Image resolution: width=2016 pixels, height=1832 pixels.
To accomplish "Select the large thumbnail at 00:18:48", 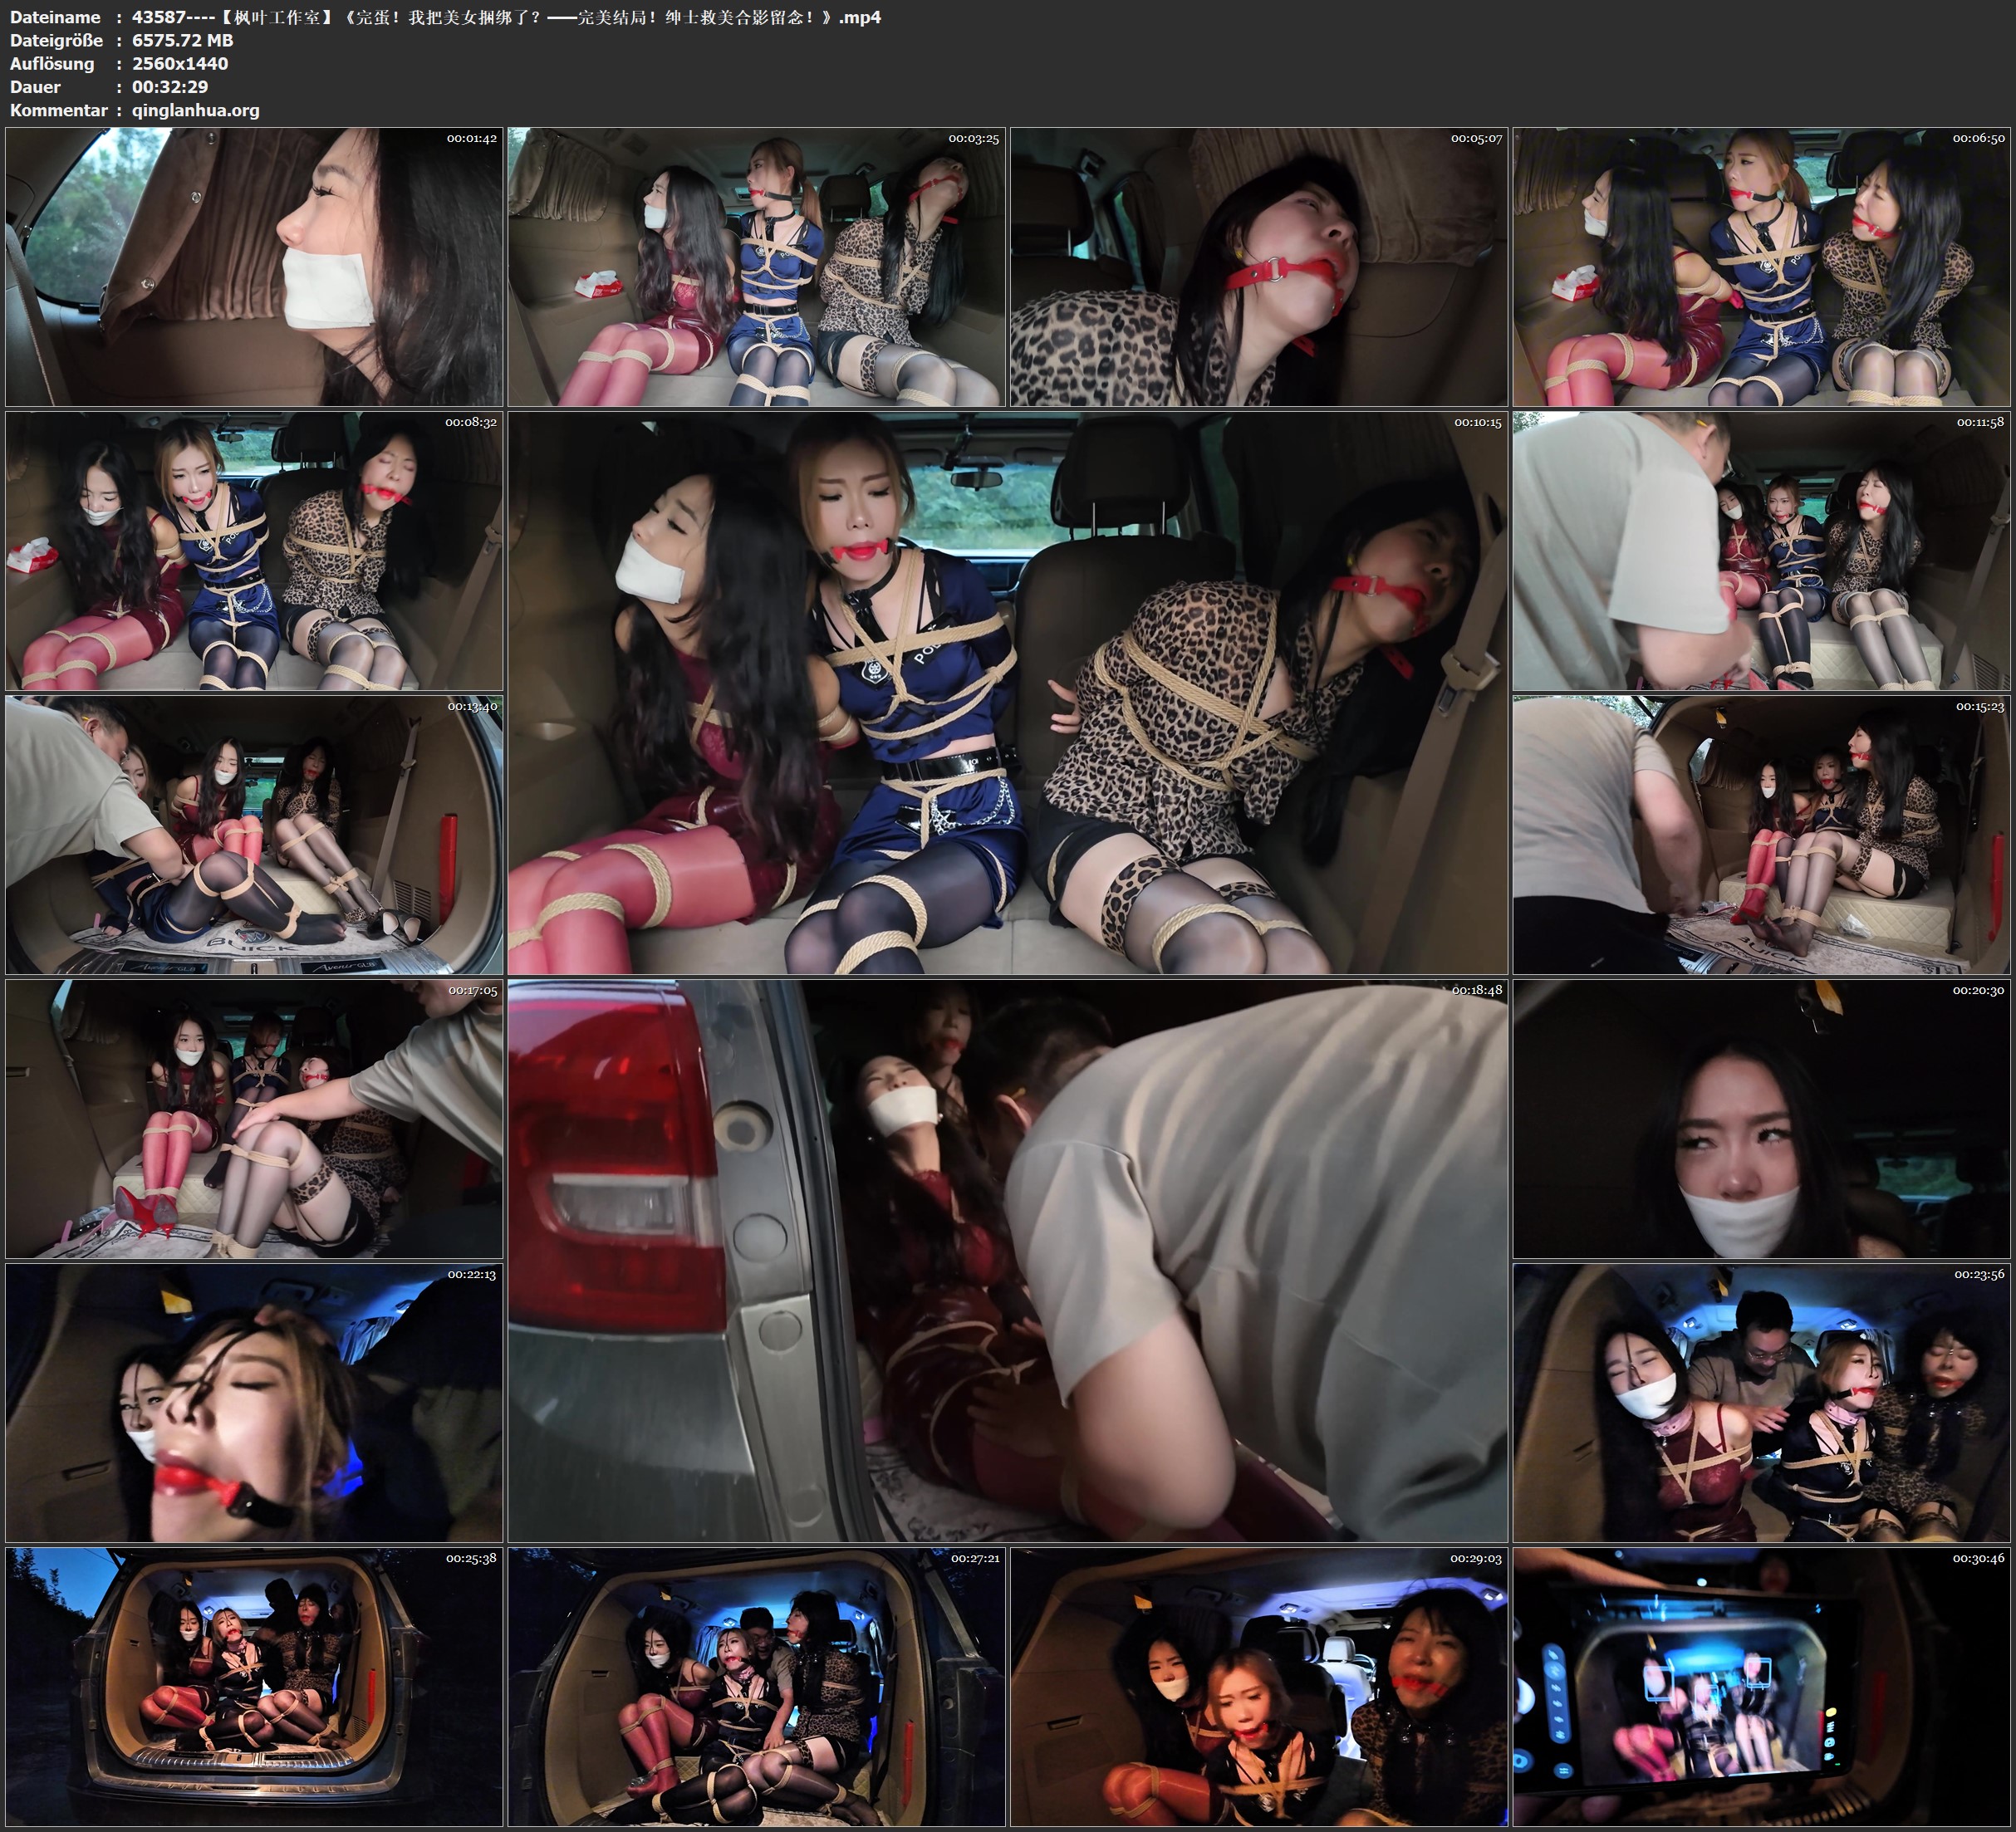I will (1007, 1260).
